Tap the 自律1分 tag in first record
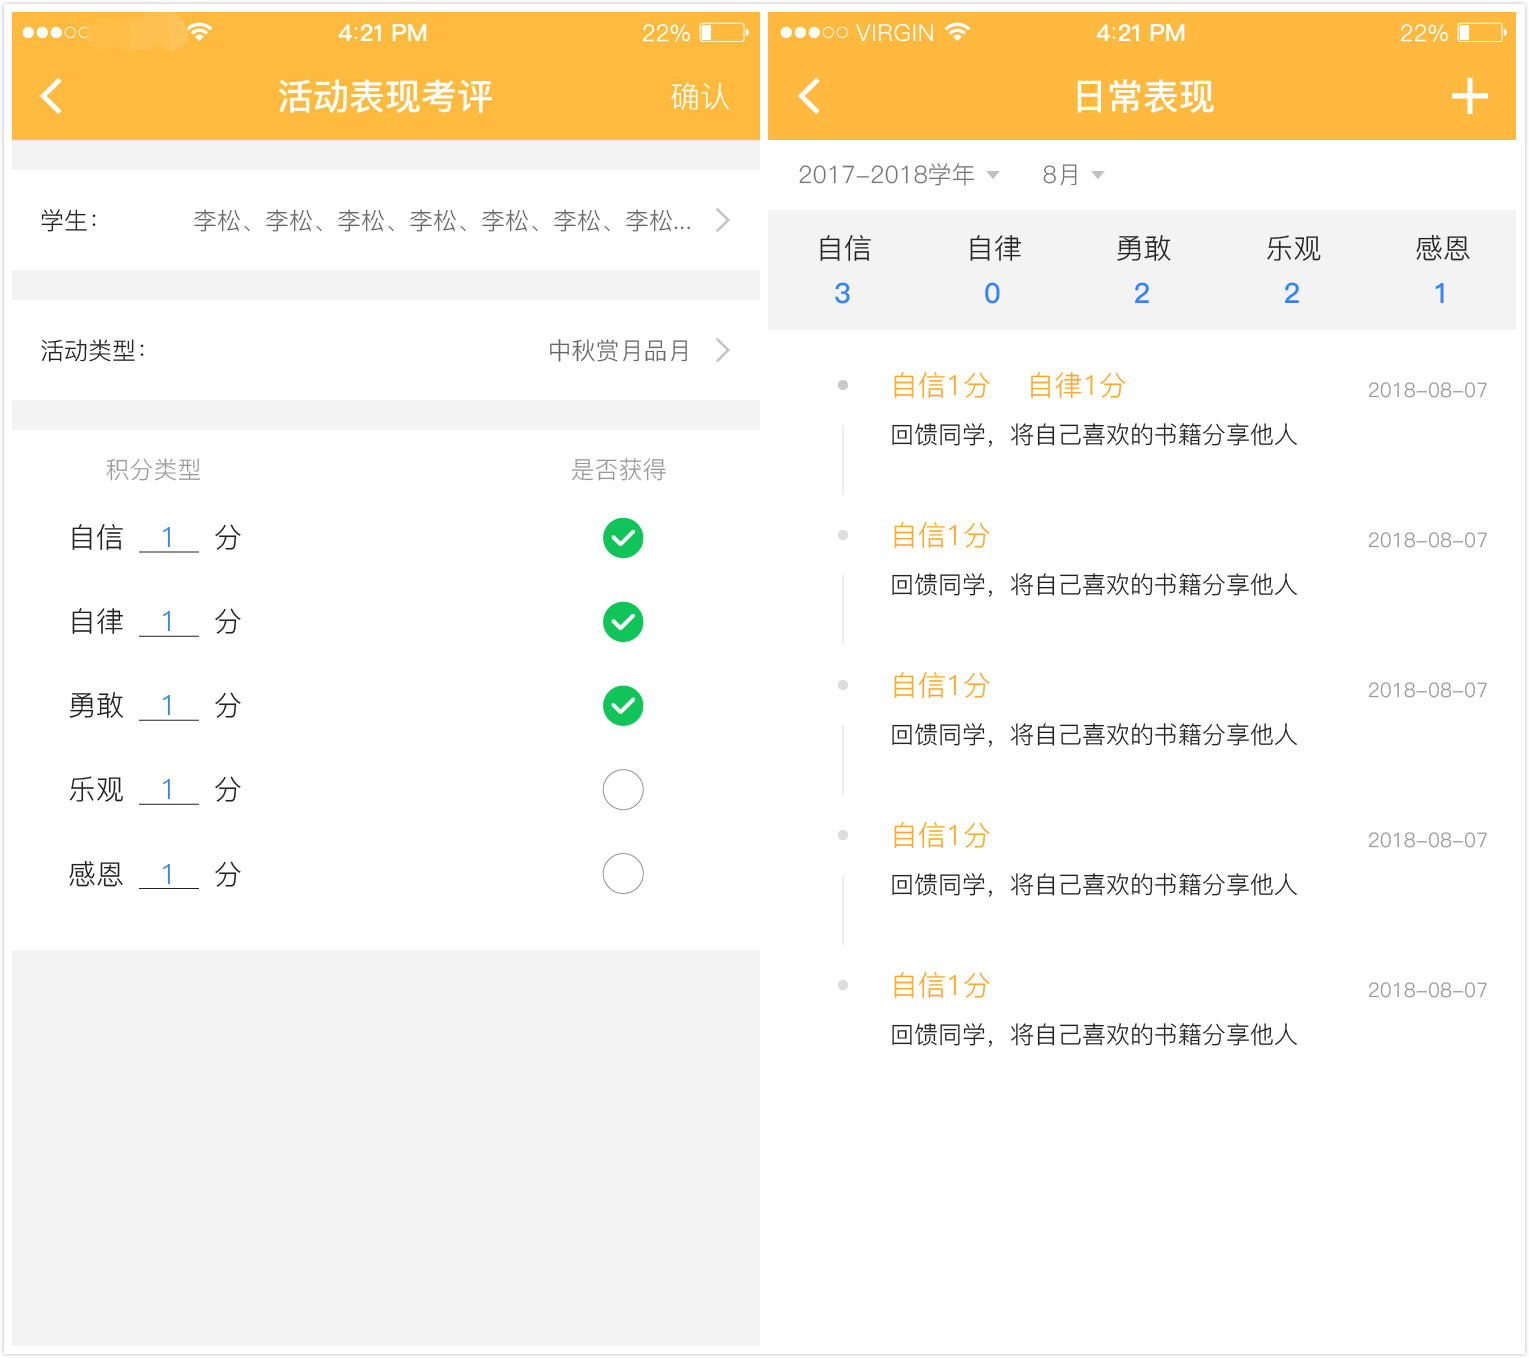Screen dimensions: 1529x1358 [1077, 386]
